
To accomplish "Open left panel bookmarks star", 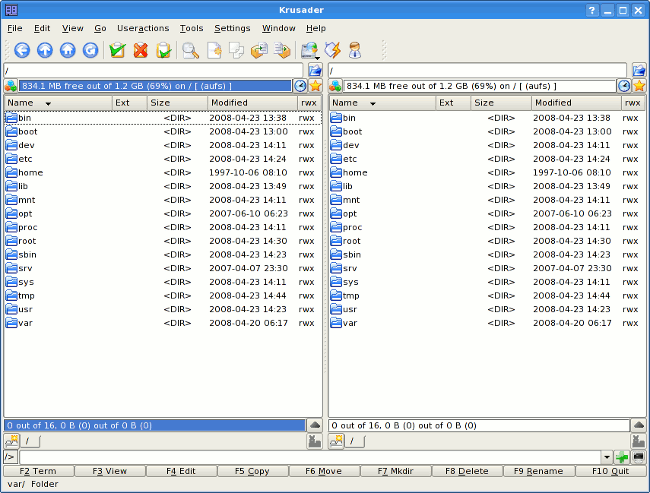I will point(315,86).
